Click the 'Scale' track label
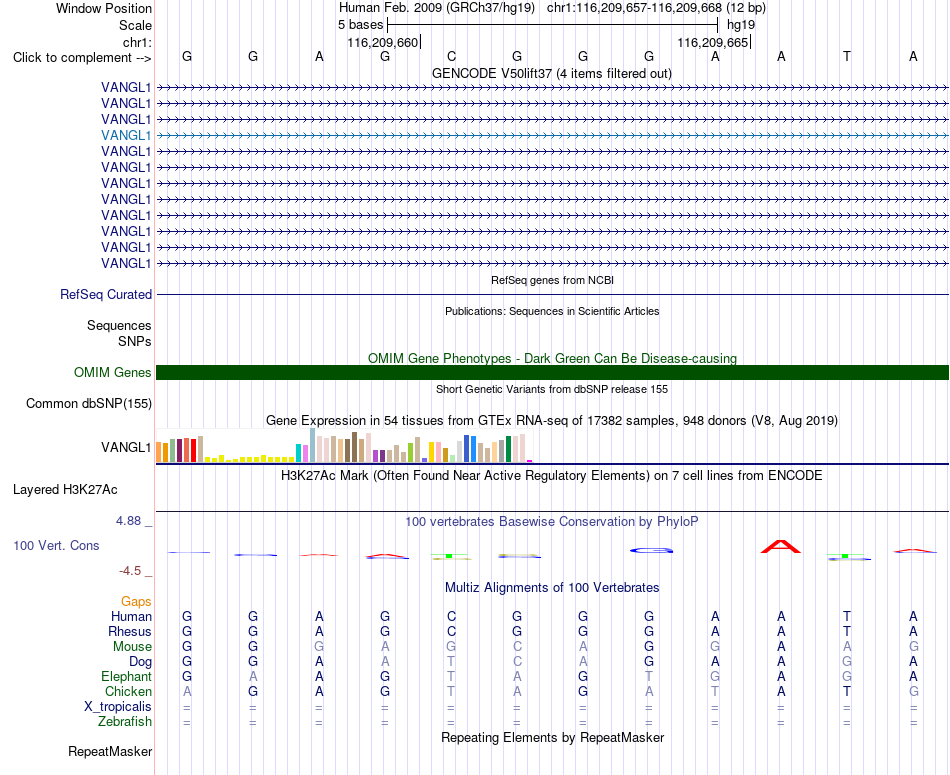The width and height of the screenshot is (950, 775). 135,25
